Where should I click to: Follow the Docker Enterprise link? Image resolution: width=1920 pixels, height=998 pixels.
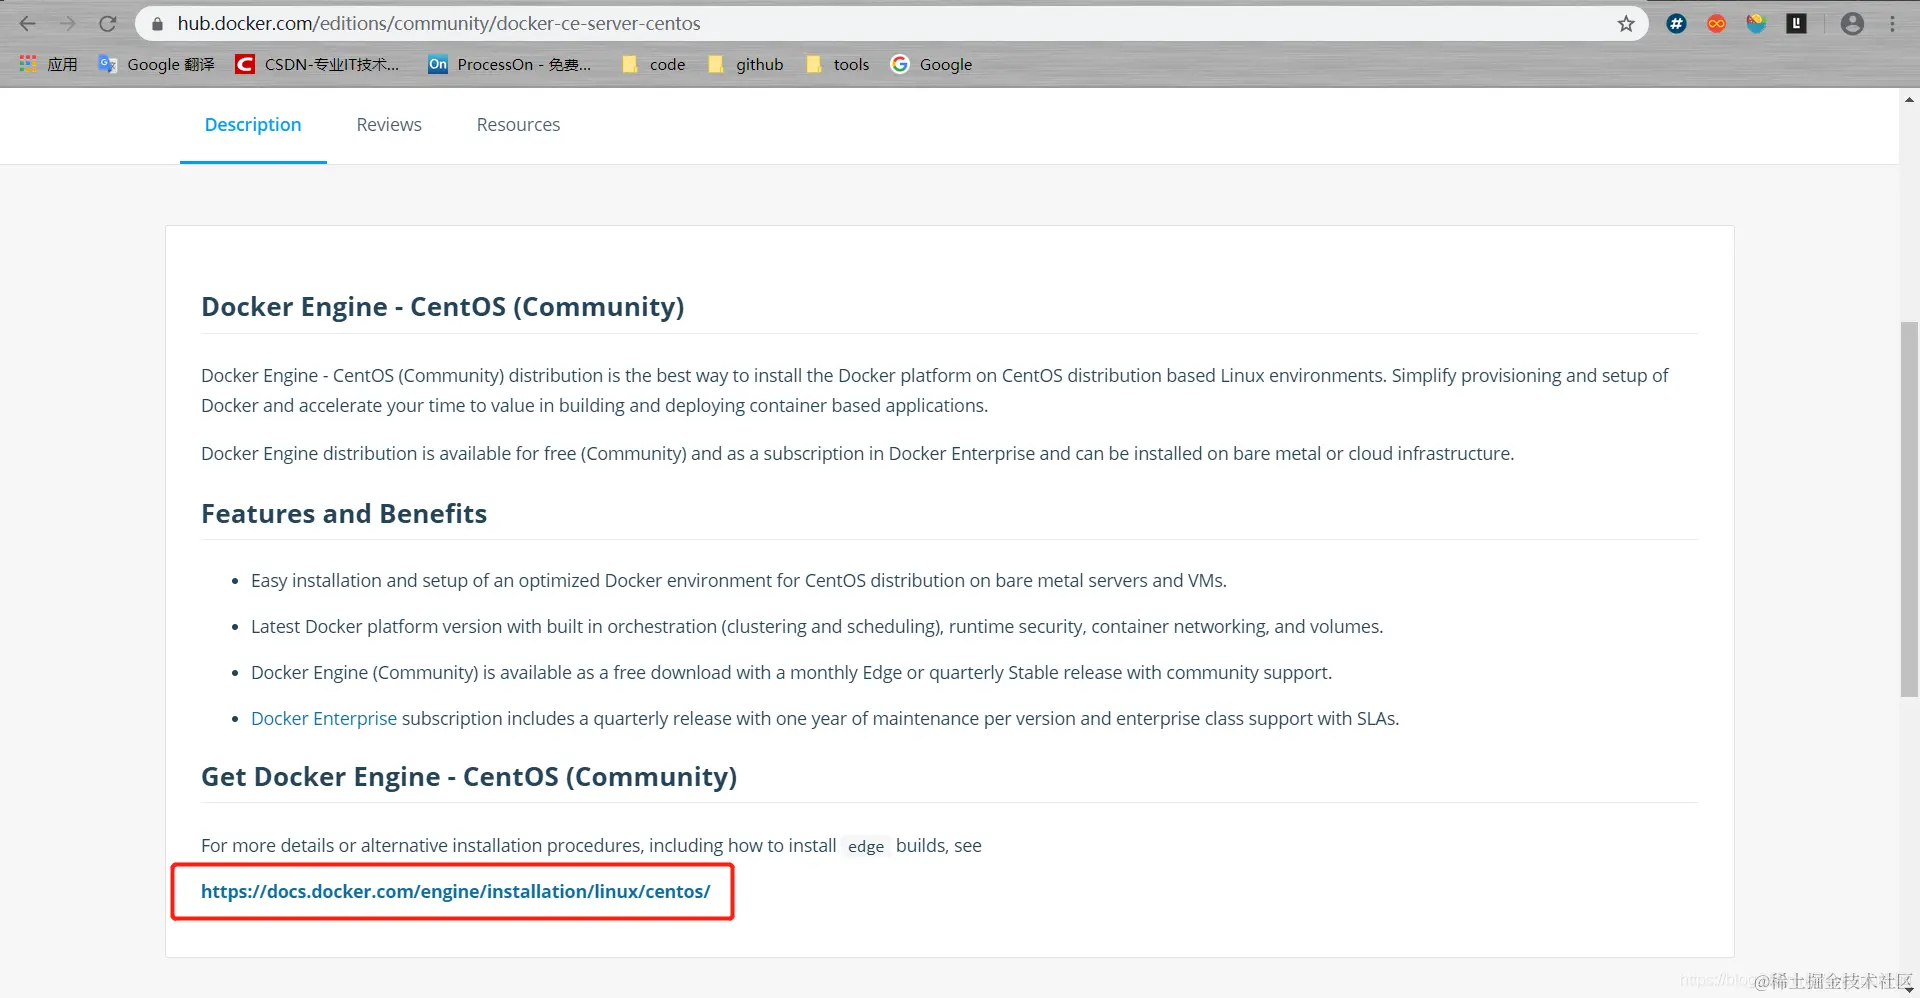point(324,718)
